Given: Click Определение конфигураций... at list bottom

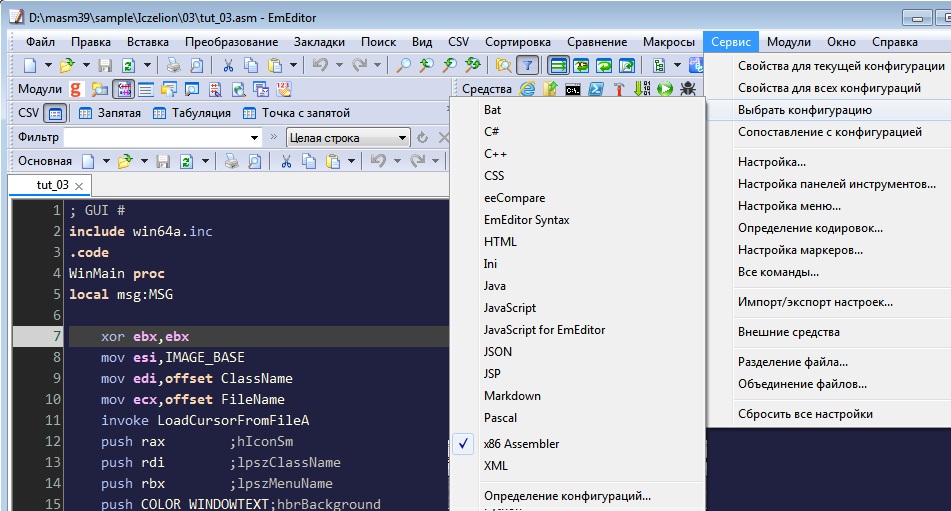Looking at the screenshot, I should coord(567,495).
